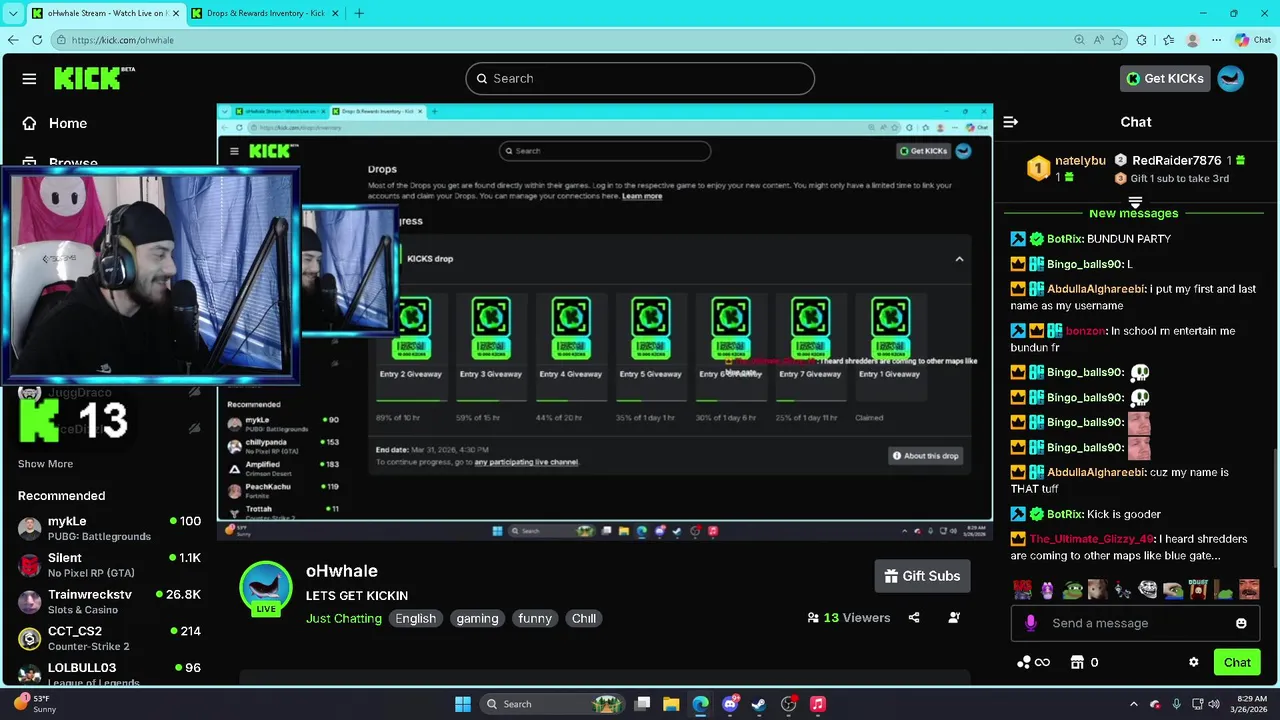
Task: Open a new browser tab
Action: (x=359, y=13)
